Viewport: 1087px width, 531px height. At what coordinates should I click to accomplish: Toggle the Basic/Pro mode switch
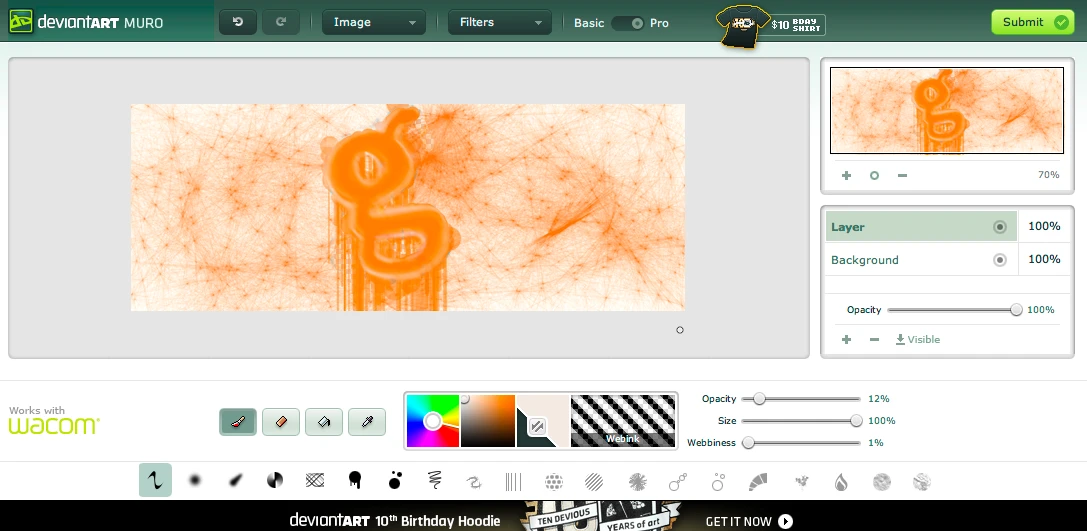point(627,23)
